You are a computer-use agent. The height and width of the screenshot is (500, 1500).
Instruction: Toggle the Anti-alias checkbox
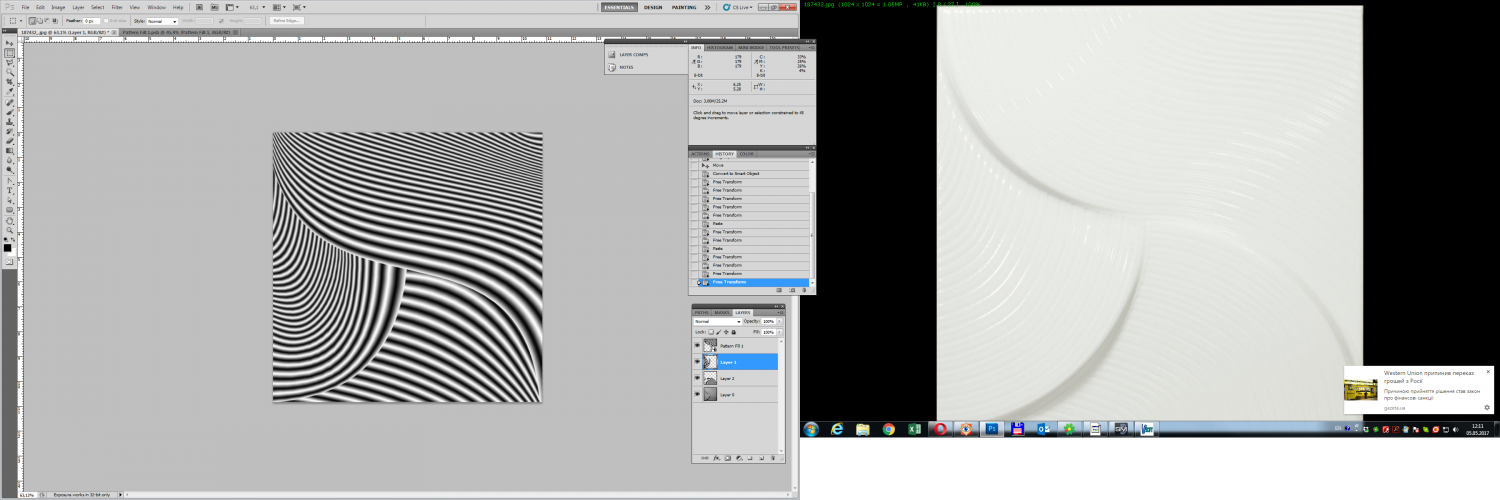tap(106, 20)
